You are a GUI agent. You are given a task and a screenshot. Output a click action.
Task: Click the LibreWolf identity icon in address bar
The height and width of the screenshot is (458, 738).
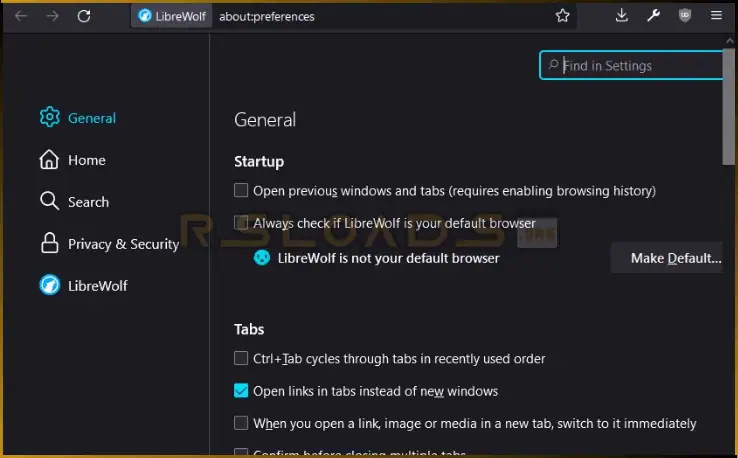(x=144, y=16)
